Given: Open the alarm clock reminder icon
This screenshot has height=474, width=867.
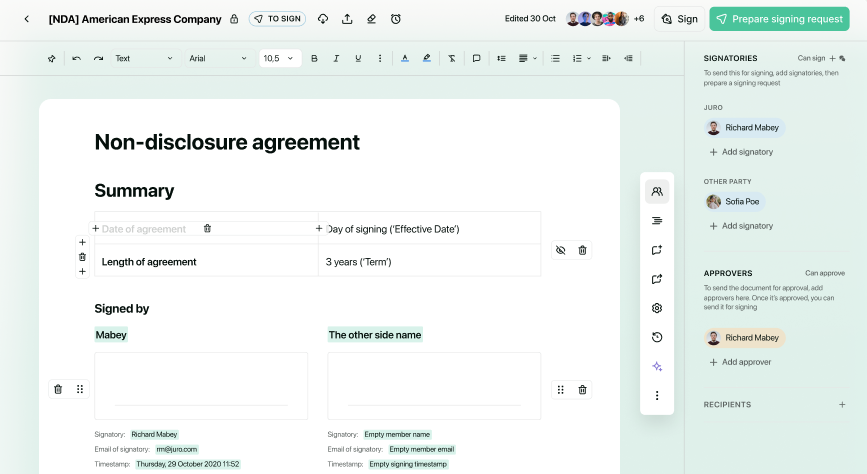Looking at the screenshot, I should pyautogui.click(x=396, y=19).
